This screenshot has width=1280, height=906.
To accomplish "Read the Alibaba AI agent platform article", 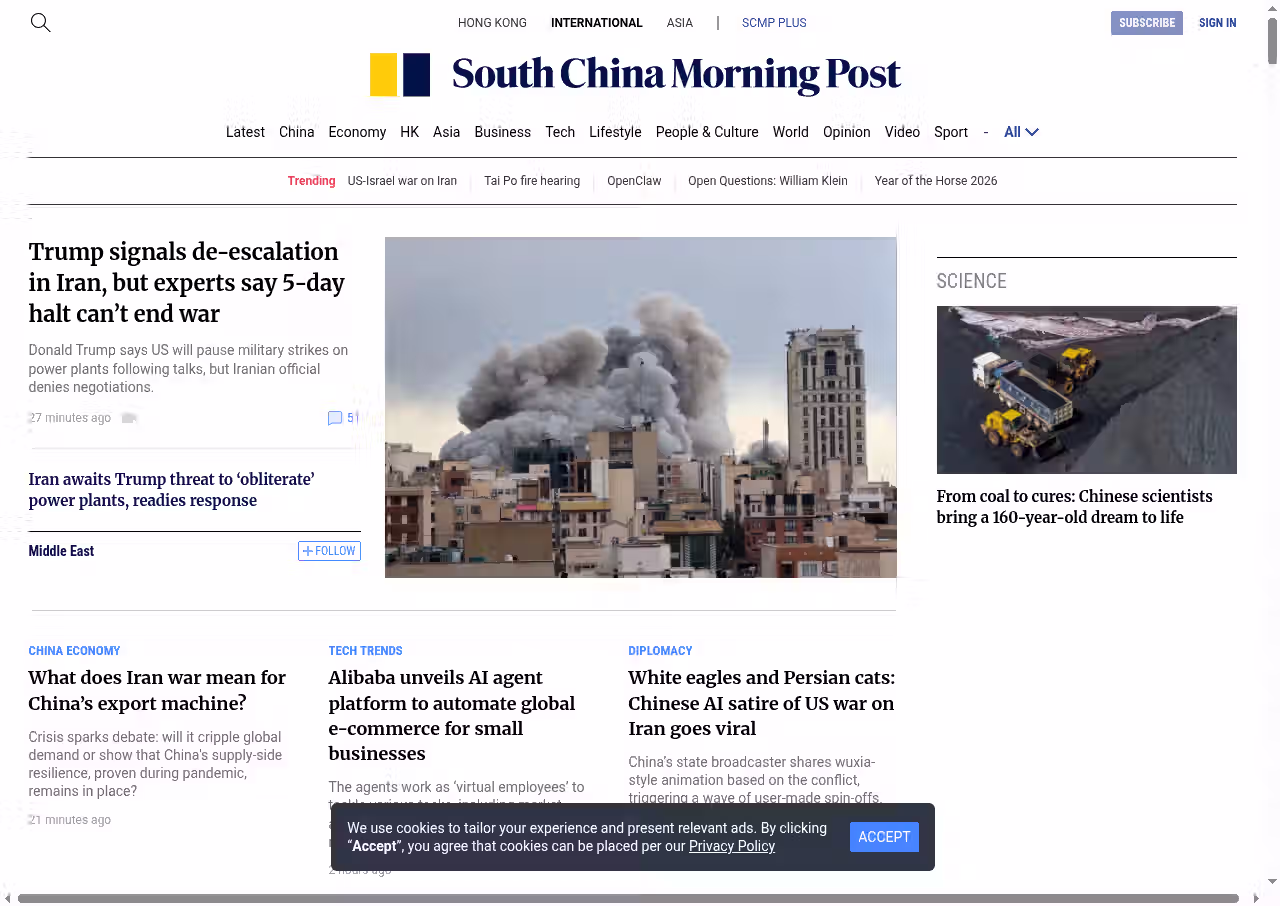I will 452,715.
